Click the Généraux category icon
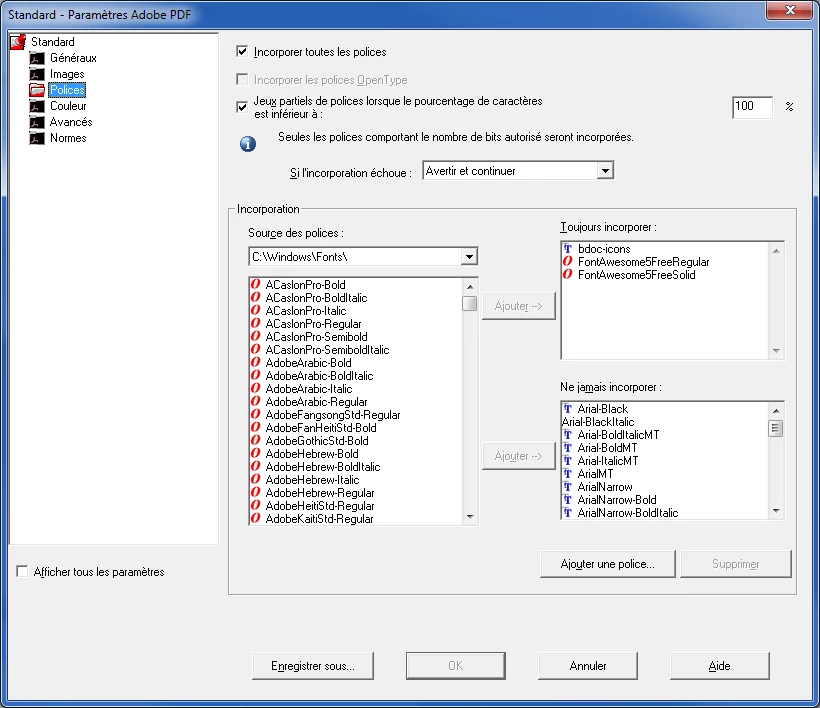 pos(37,58)
